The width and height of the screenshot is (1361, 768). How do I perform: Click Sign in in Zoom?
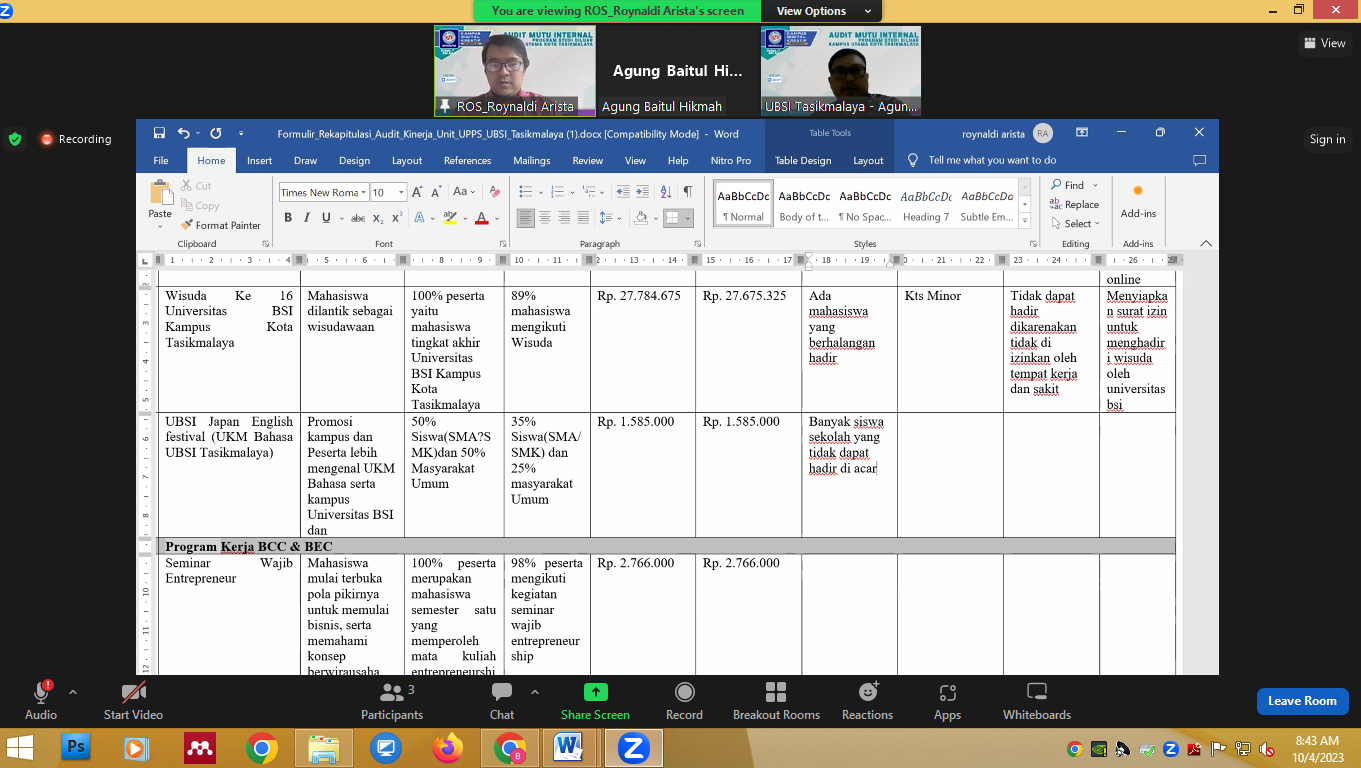[x=1327, y=139]
